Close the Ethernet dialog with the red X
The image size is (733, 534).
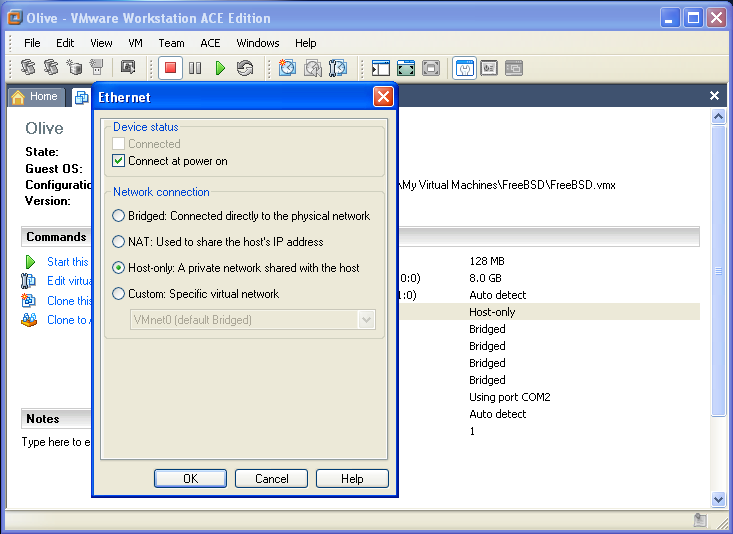point(383,97)
